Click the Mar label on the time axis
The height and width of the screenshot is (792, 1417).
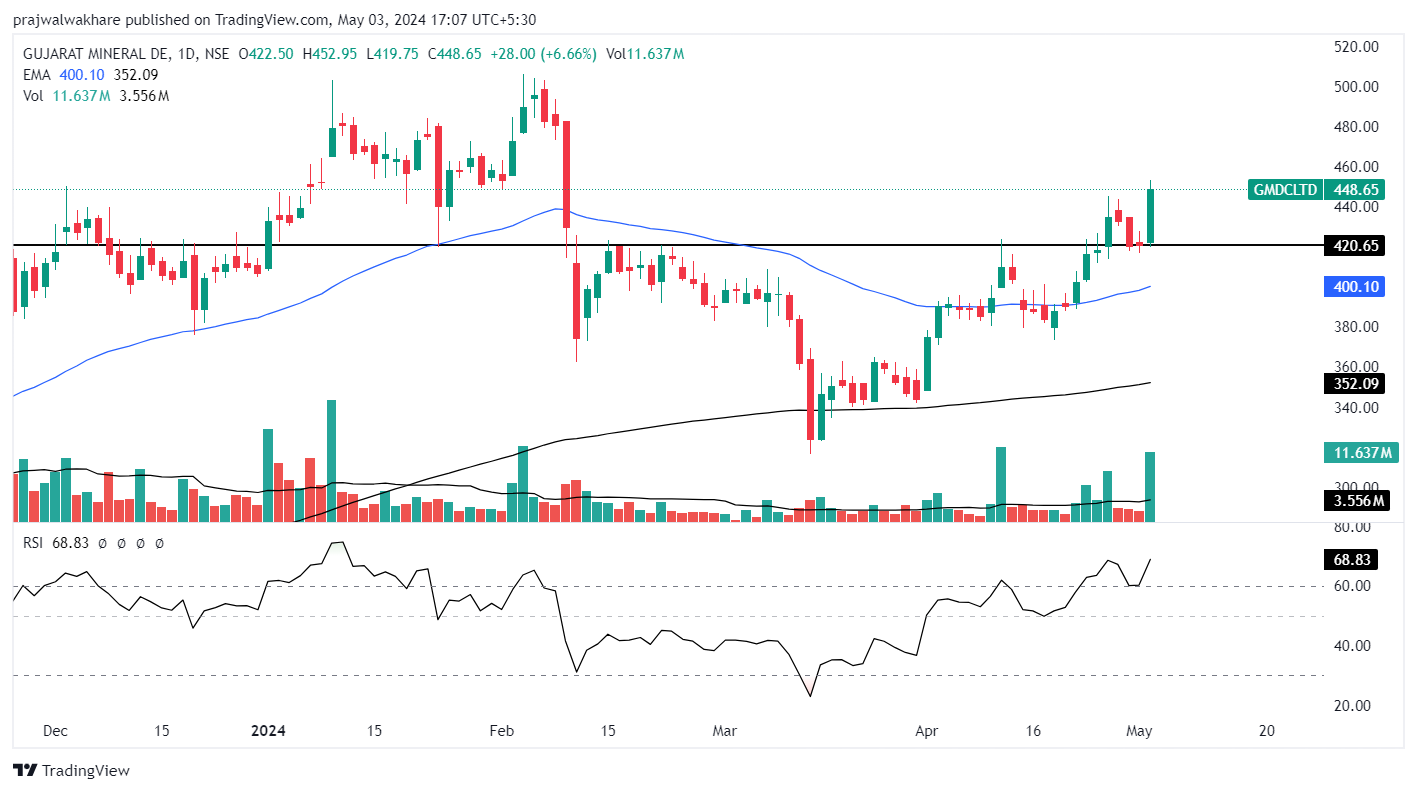coord(723,731)
